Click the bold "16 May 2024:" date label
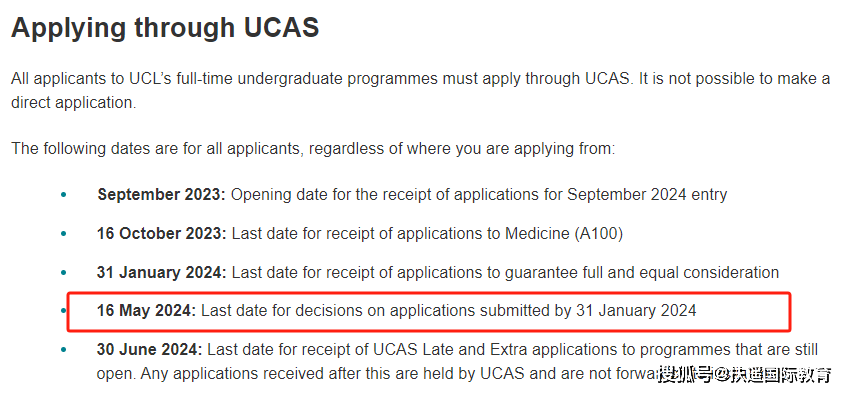 tap(146, 311)
